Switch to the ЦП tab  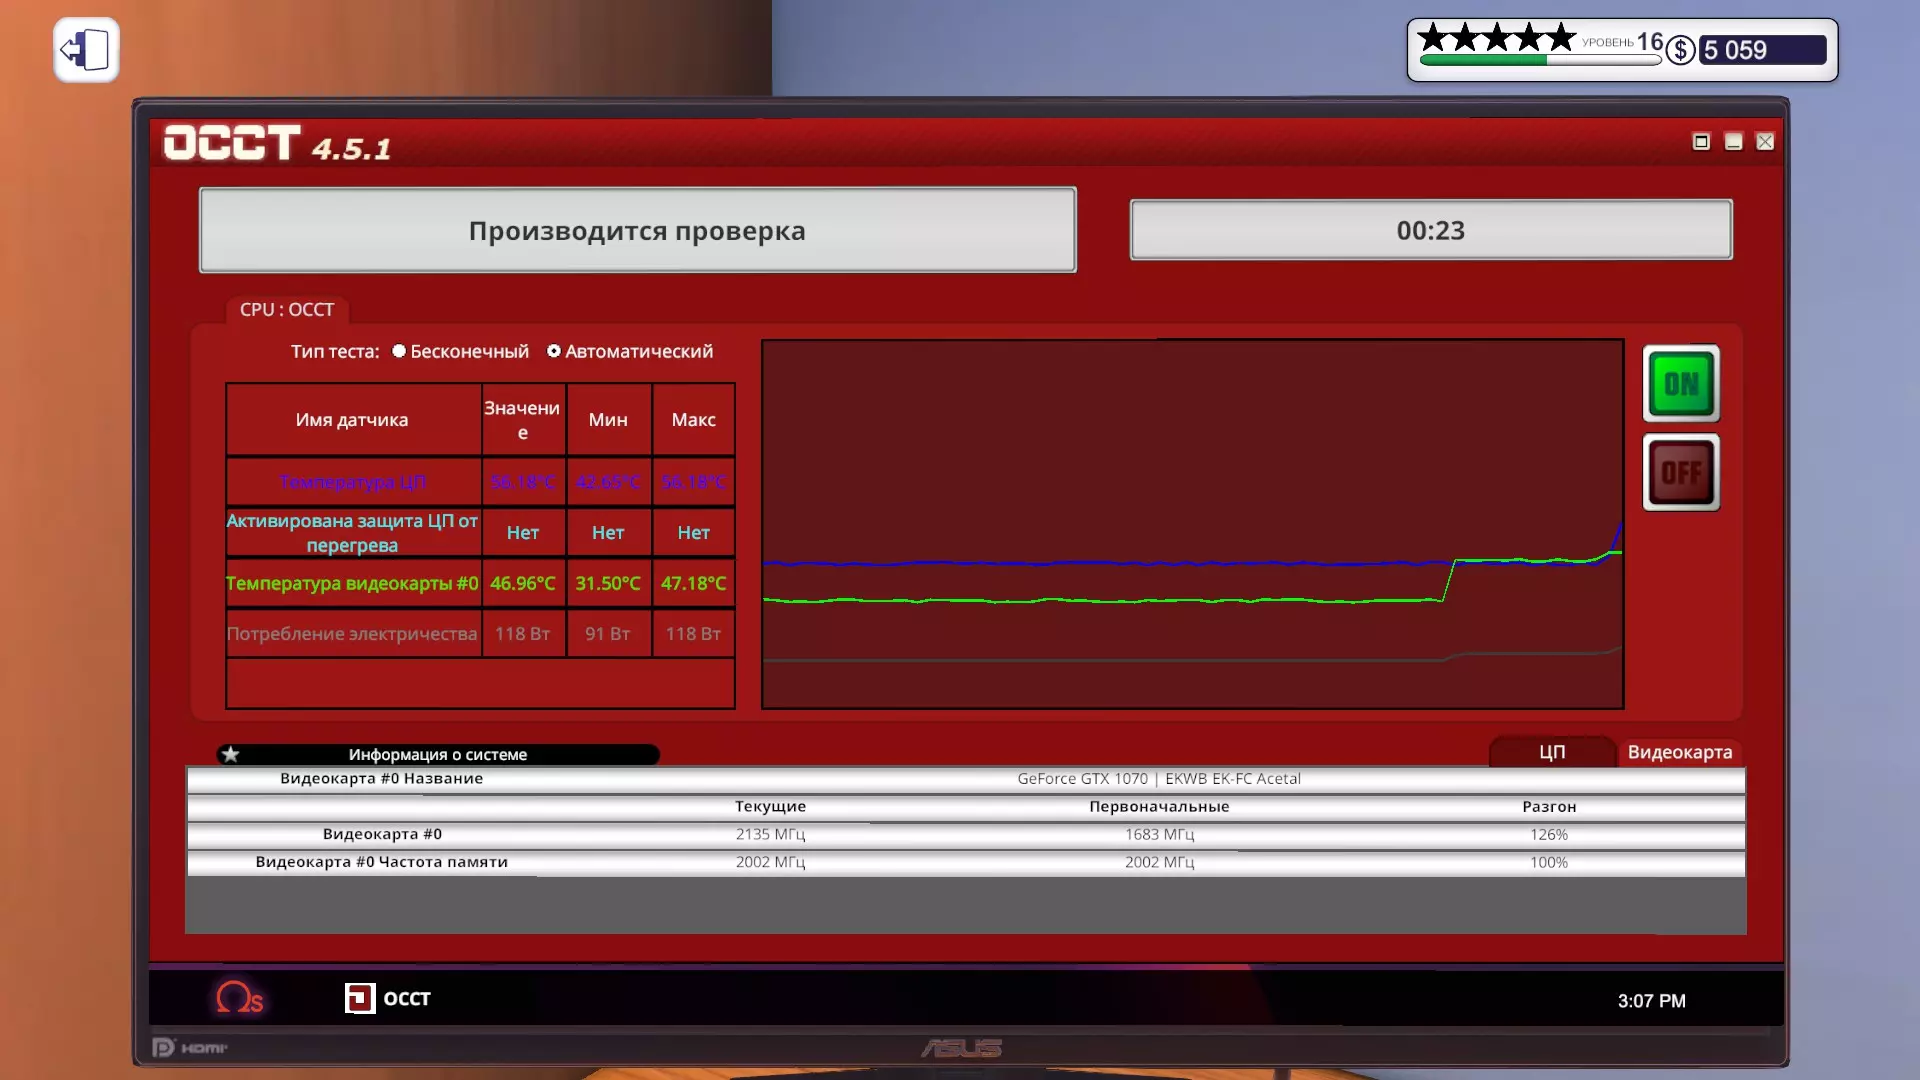(x=1552, y=752)
